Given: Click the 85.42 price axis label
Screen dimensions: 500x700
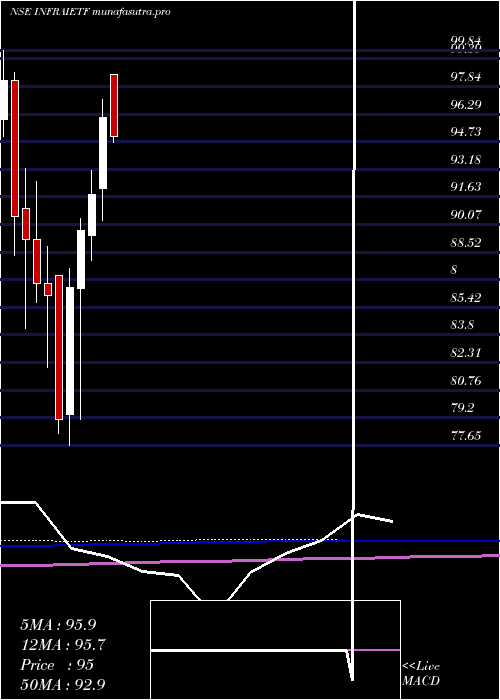Looking at the screenshot, I should [x=466, y=297].
